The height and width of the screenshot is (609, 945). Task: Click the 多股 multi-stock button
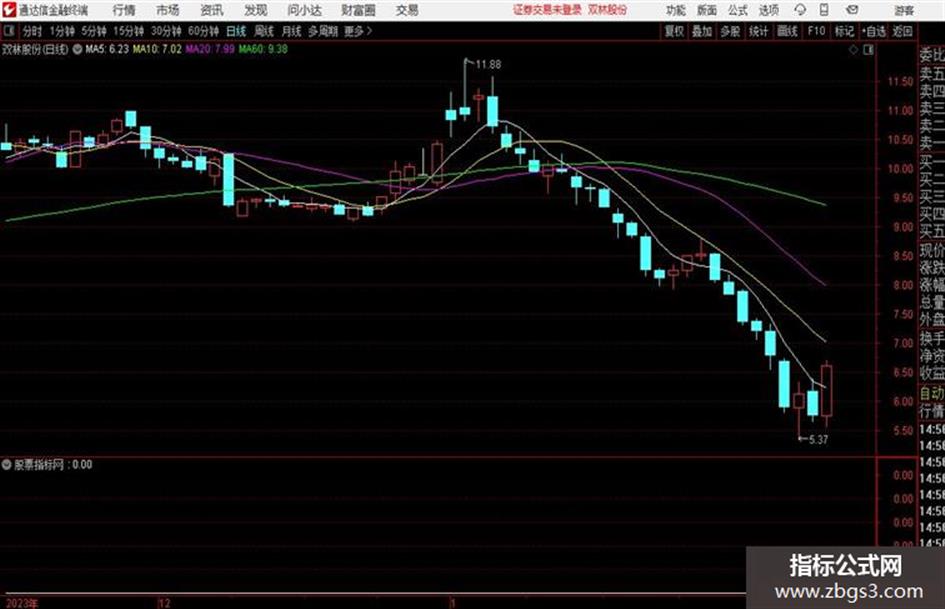(730, 31)
